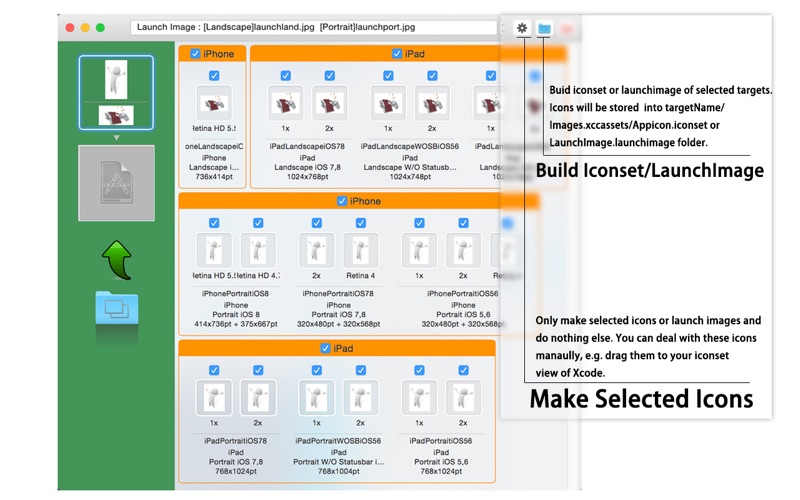This screenshot has width=800, height=500.
Task: Select the launch image preview in the sidebar
Action: coord(116,92)
